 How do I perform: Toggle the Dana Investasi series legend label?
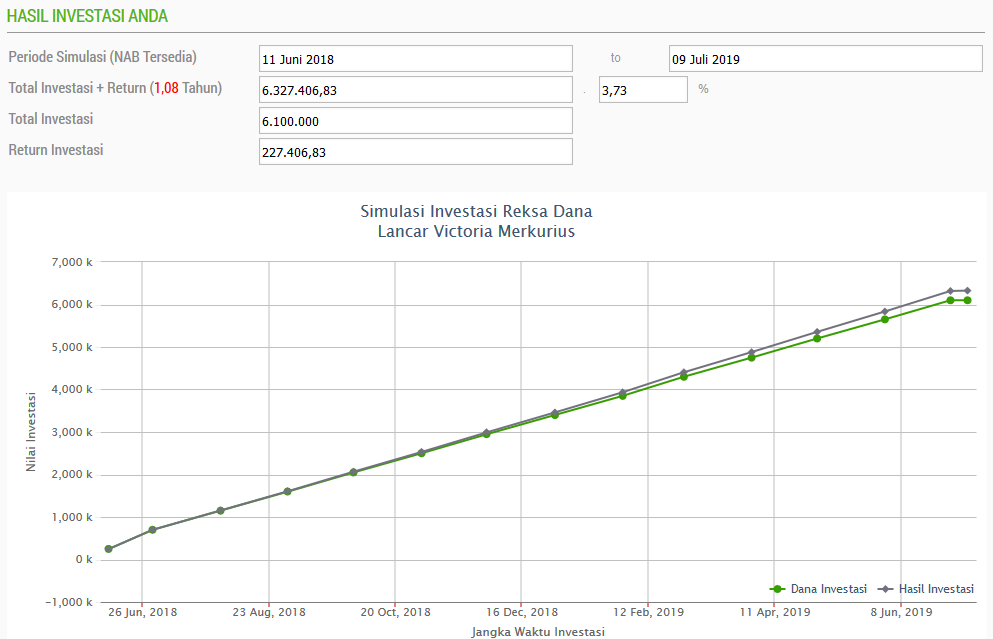[x=828, y=589]
